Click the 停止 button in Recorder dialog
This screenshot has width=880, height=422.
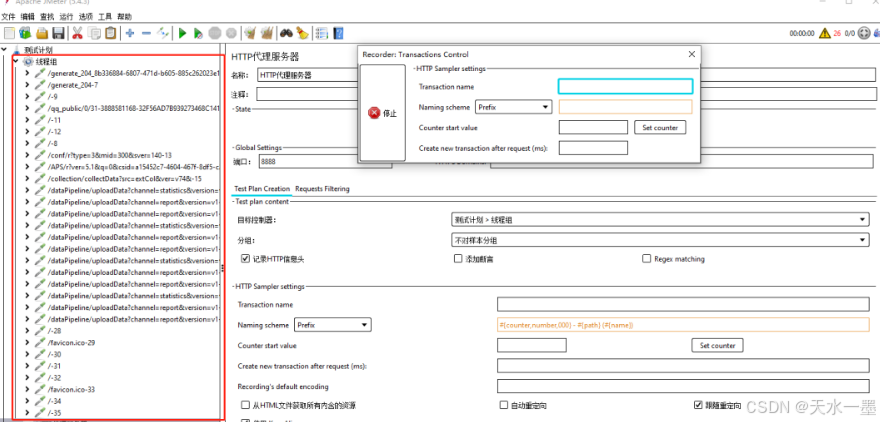(383, 113)
